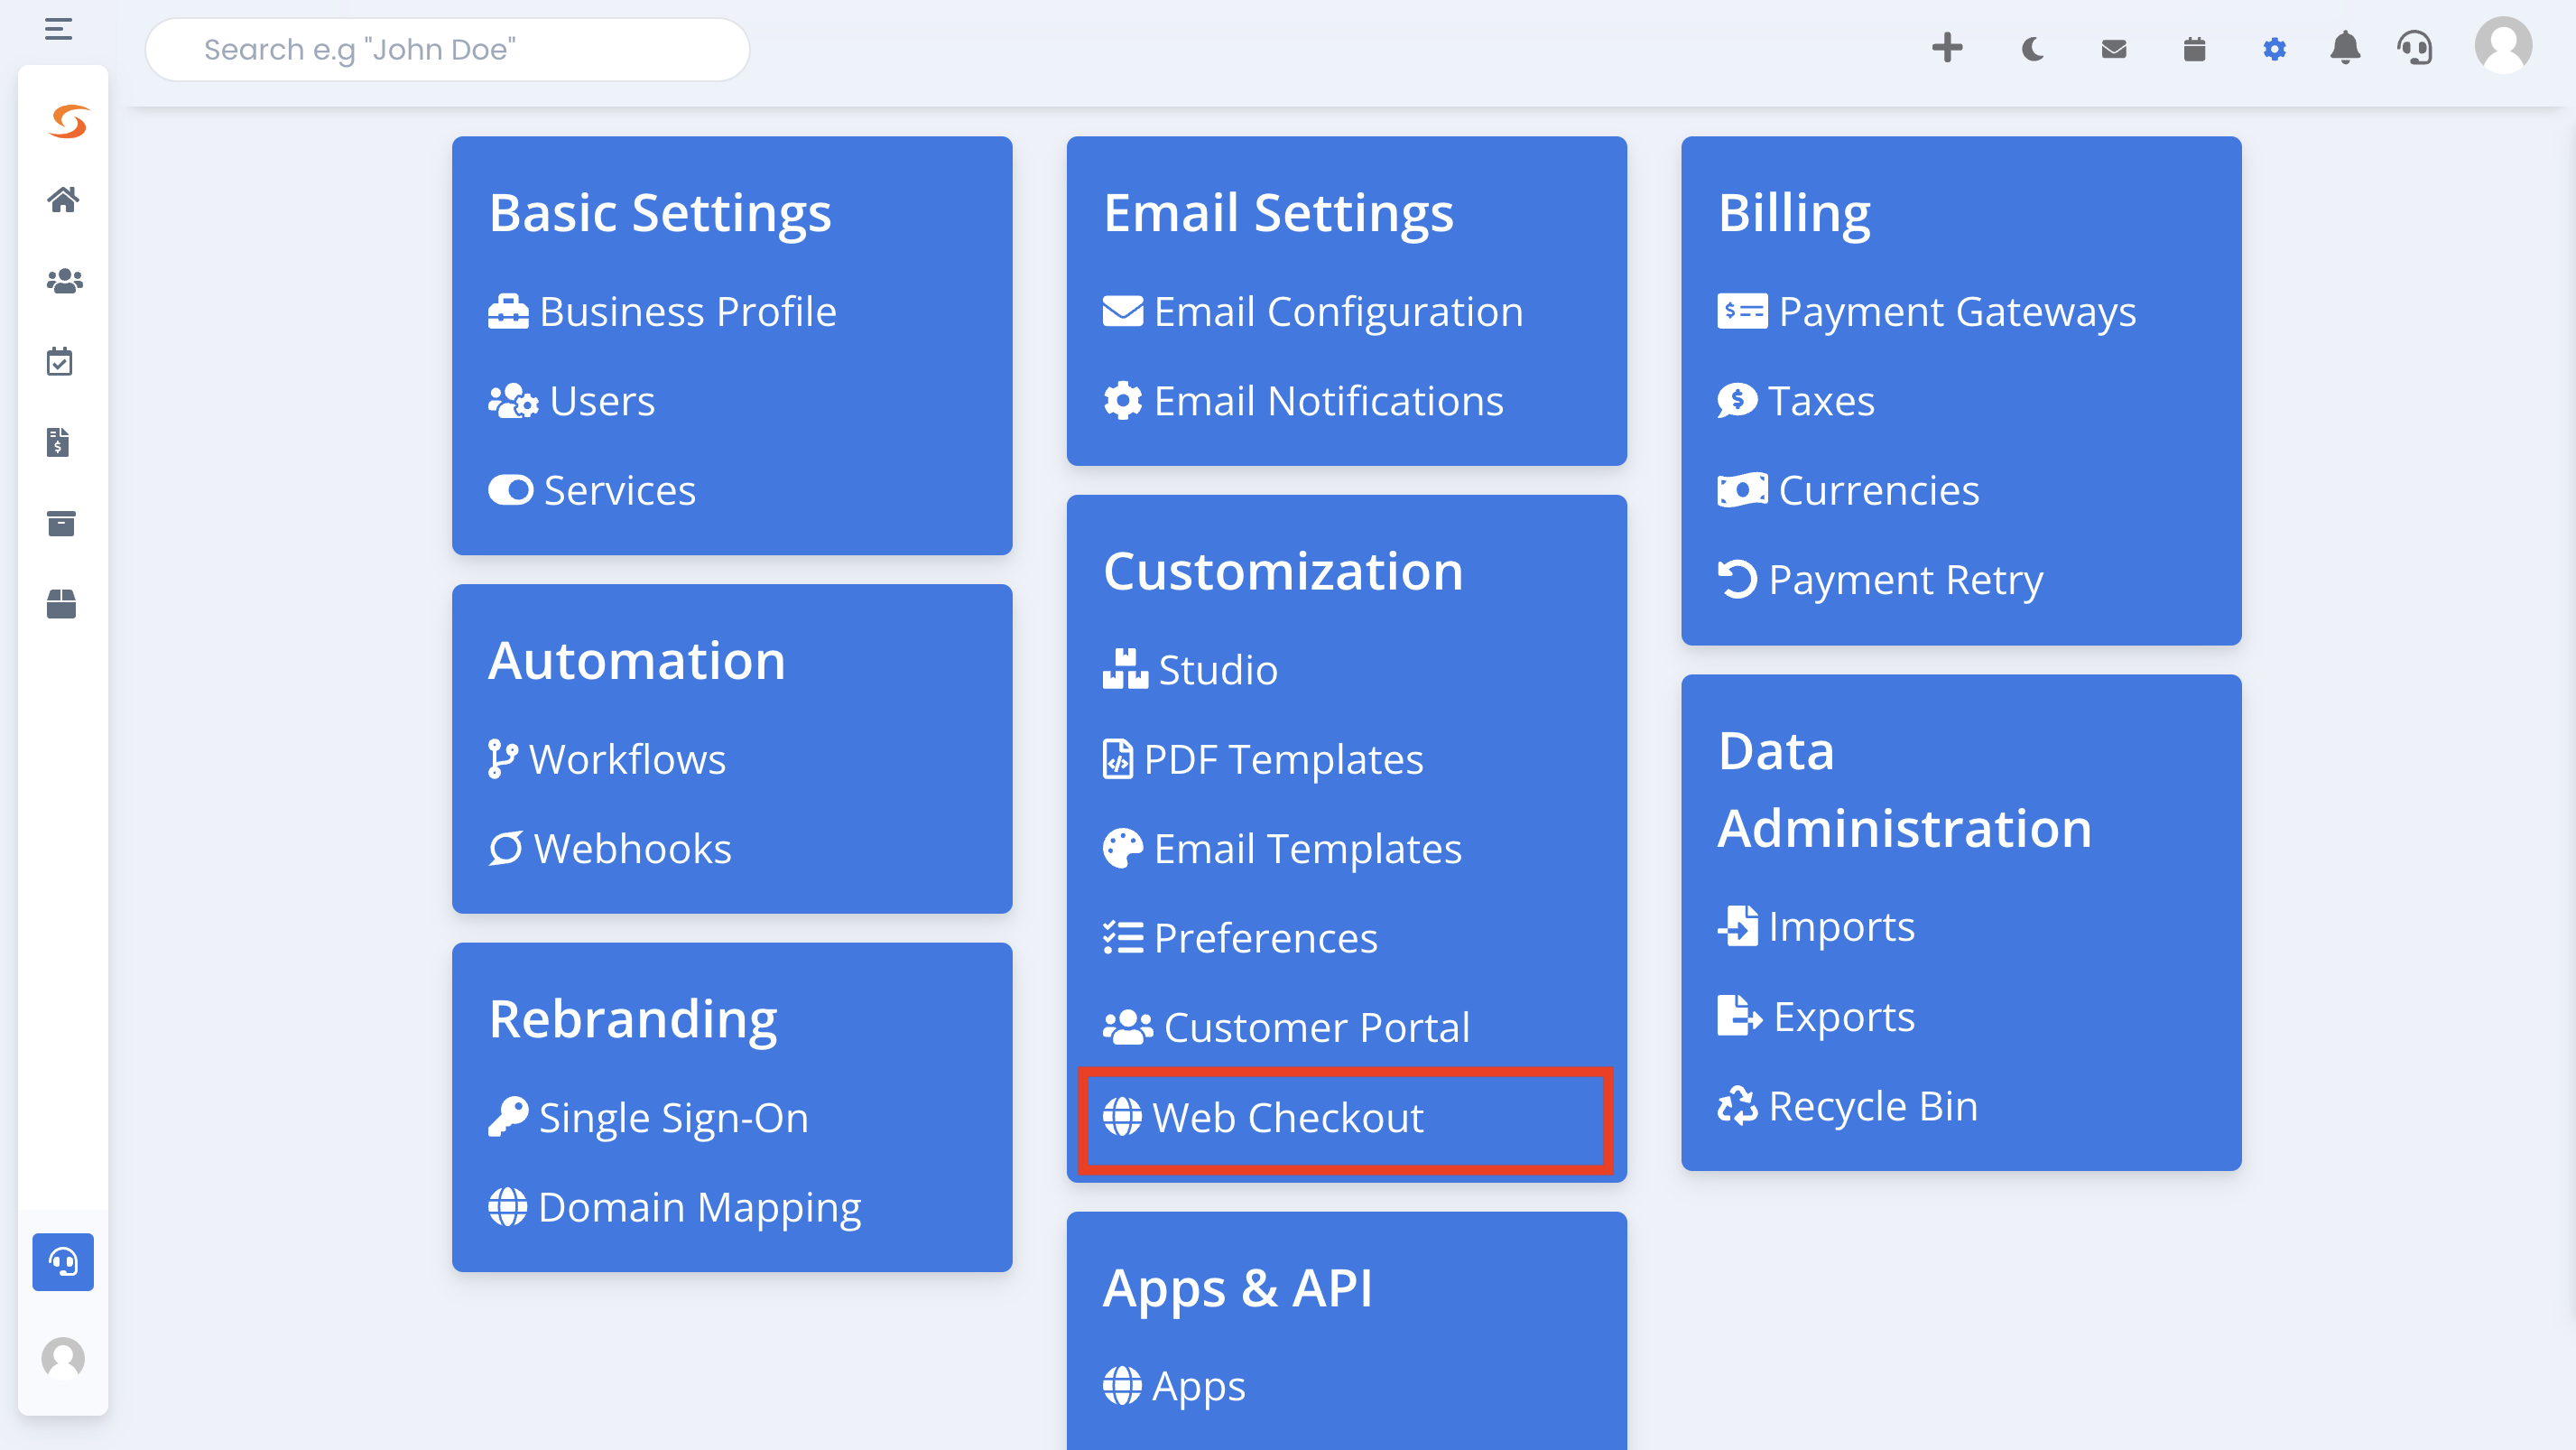Collapse the sidebar with hamburger icon
2576x1450 pixels.
click(59, 29)
